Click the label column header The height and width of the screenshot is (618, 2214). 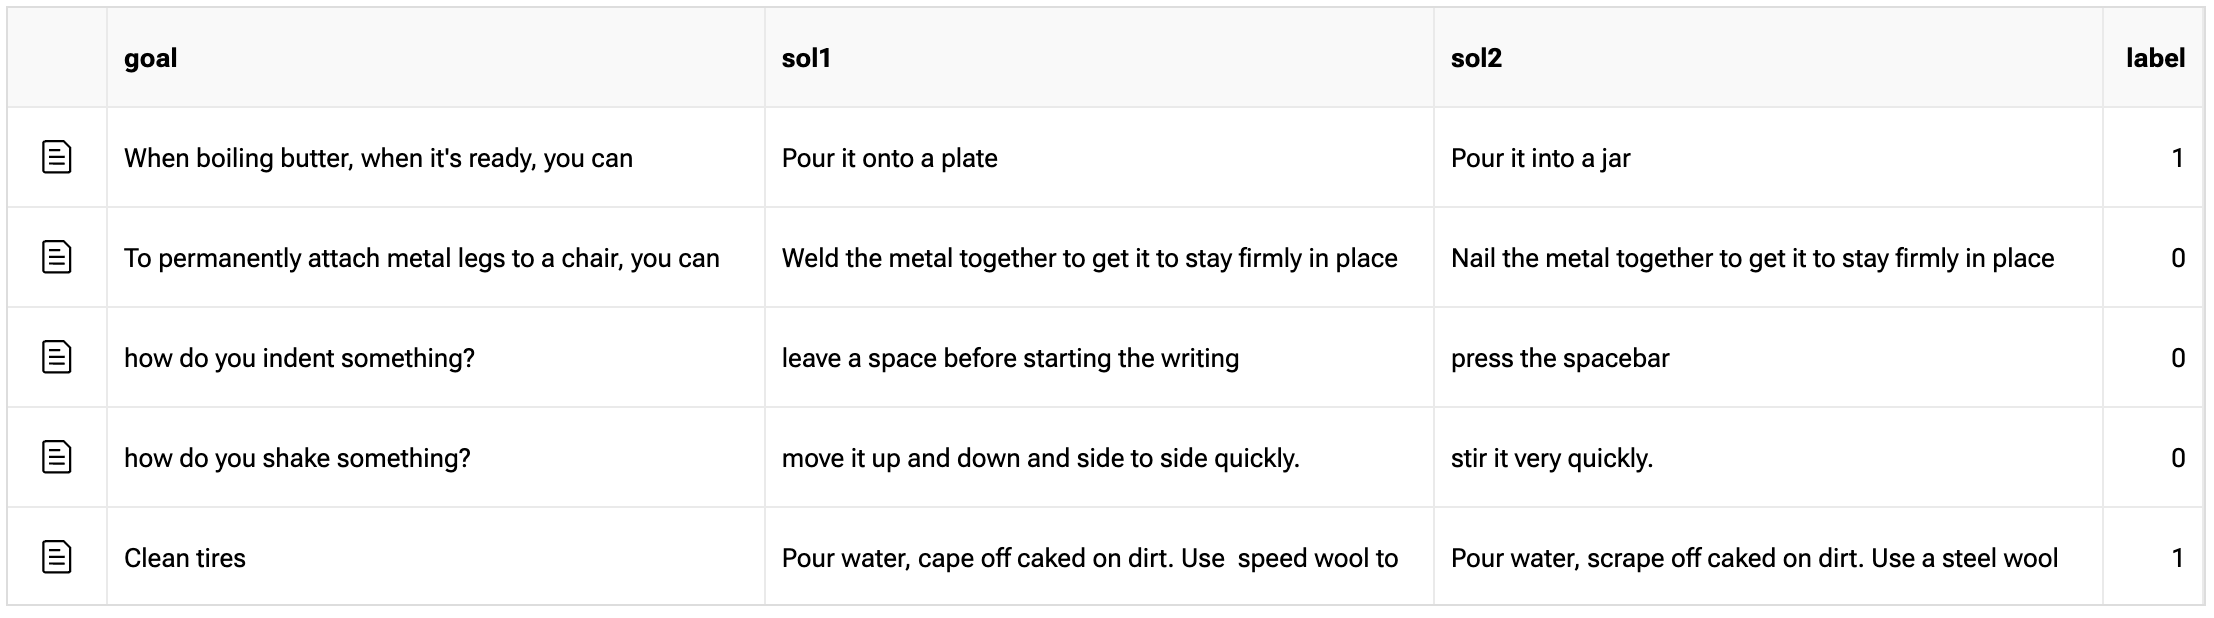[2155, 58]
